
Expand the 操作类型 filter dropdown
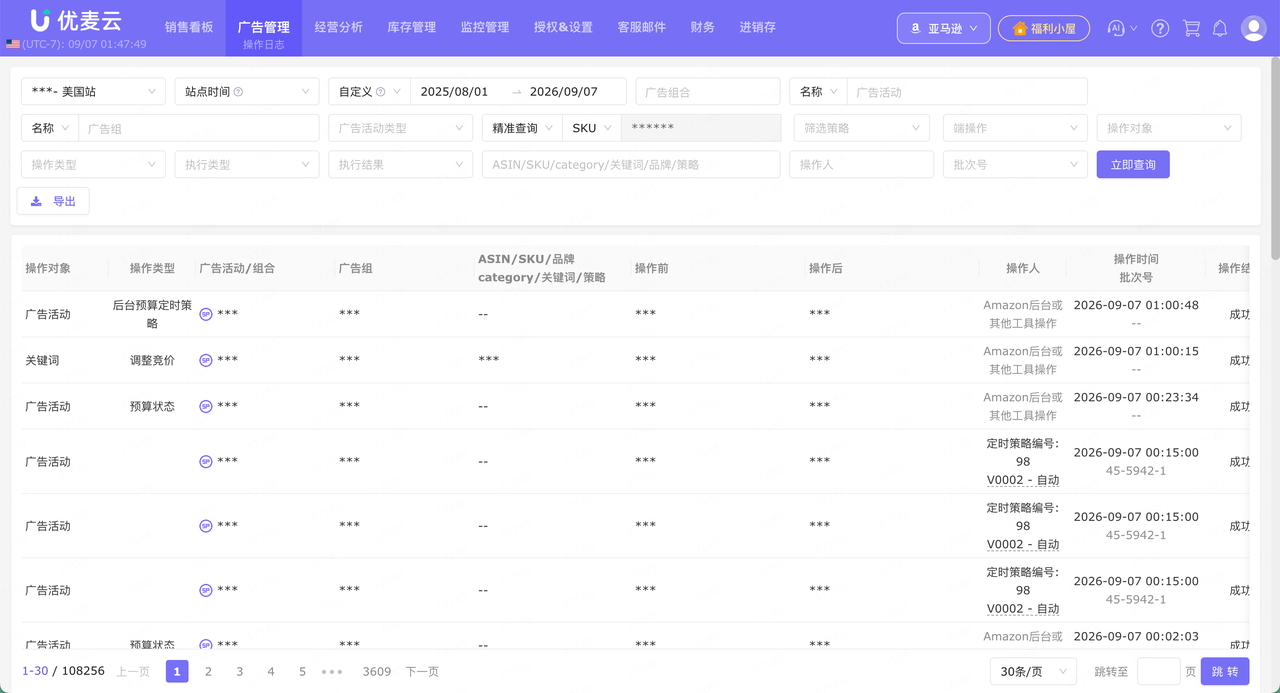[x=93, y=165]
